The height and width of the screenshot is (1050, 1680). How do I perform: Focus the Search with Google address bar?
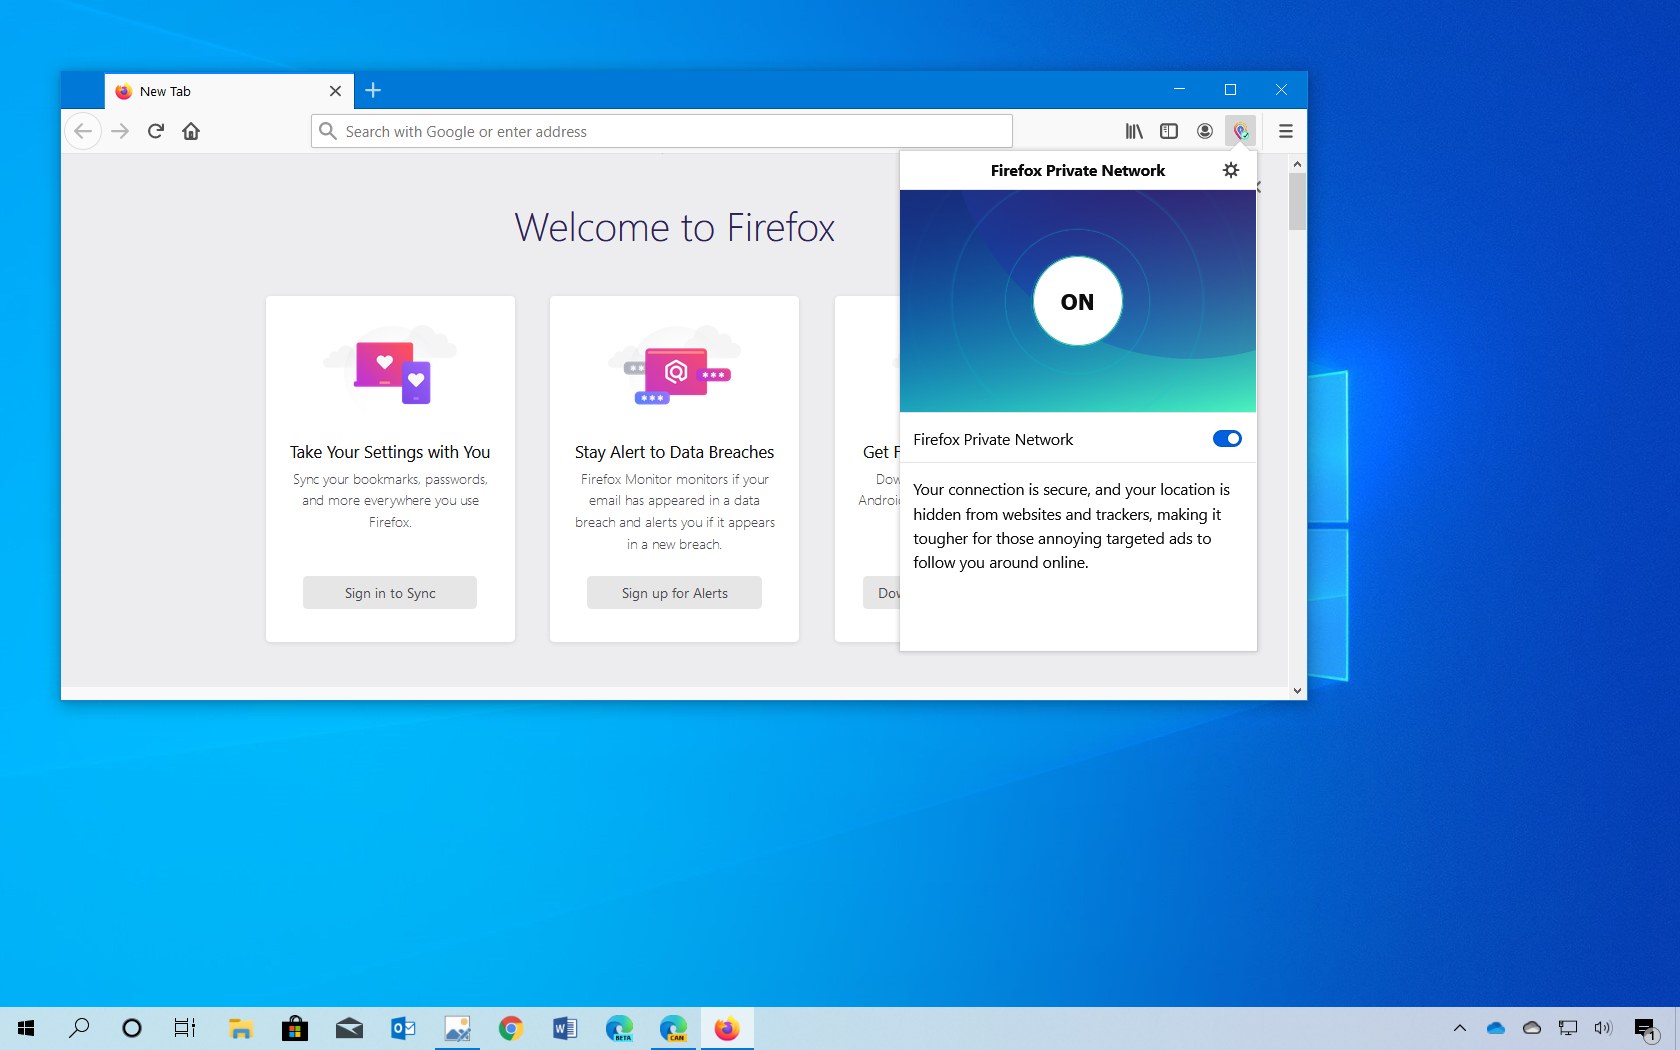662,131
